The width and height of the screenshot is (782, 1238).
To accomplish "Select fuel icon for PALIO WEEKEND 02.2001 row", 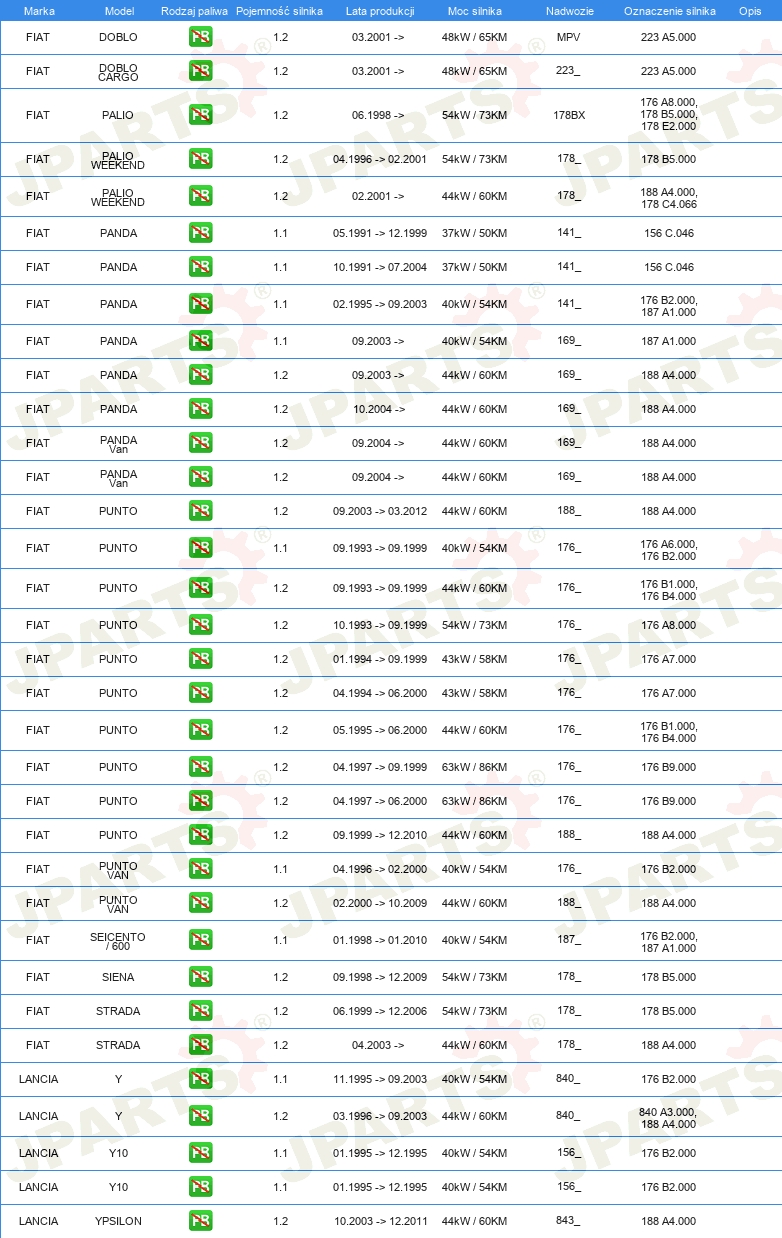I will pyautogui.click(x=200, y=196).
